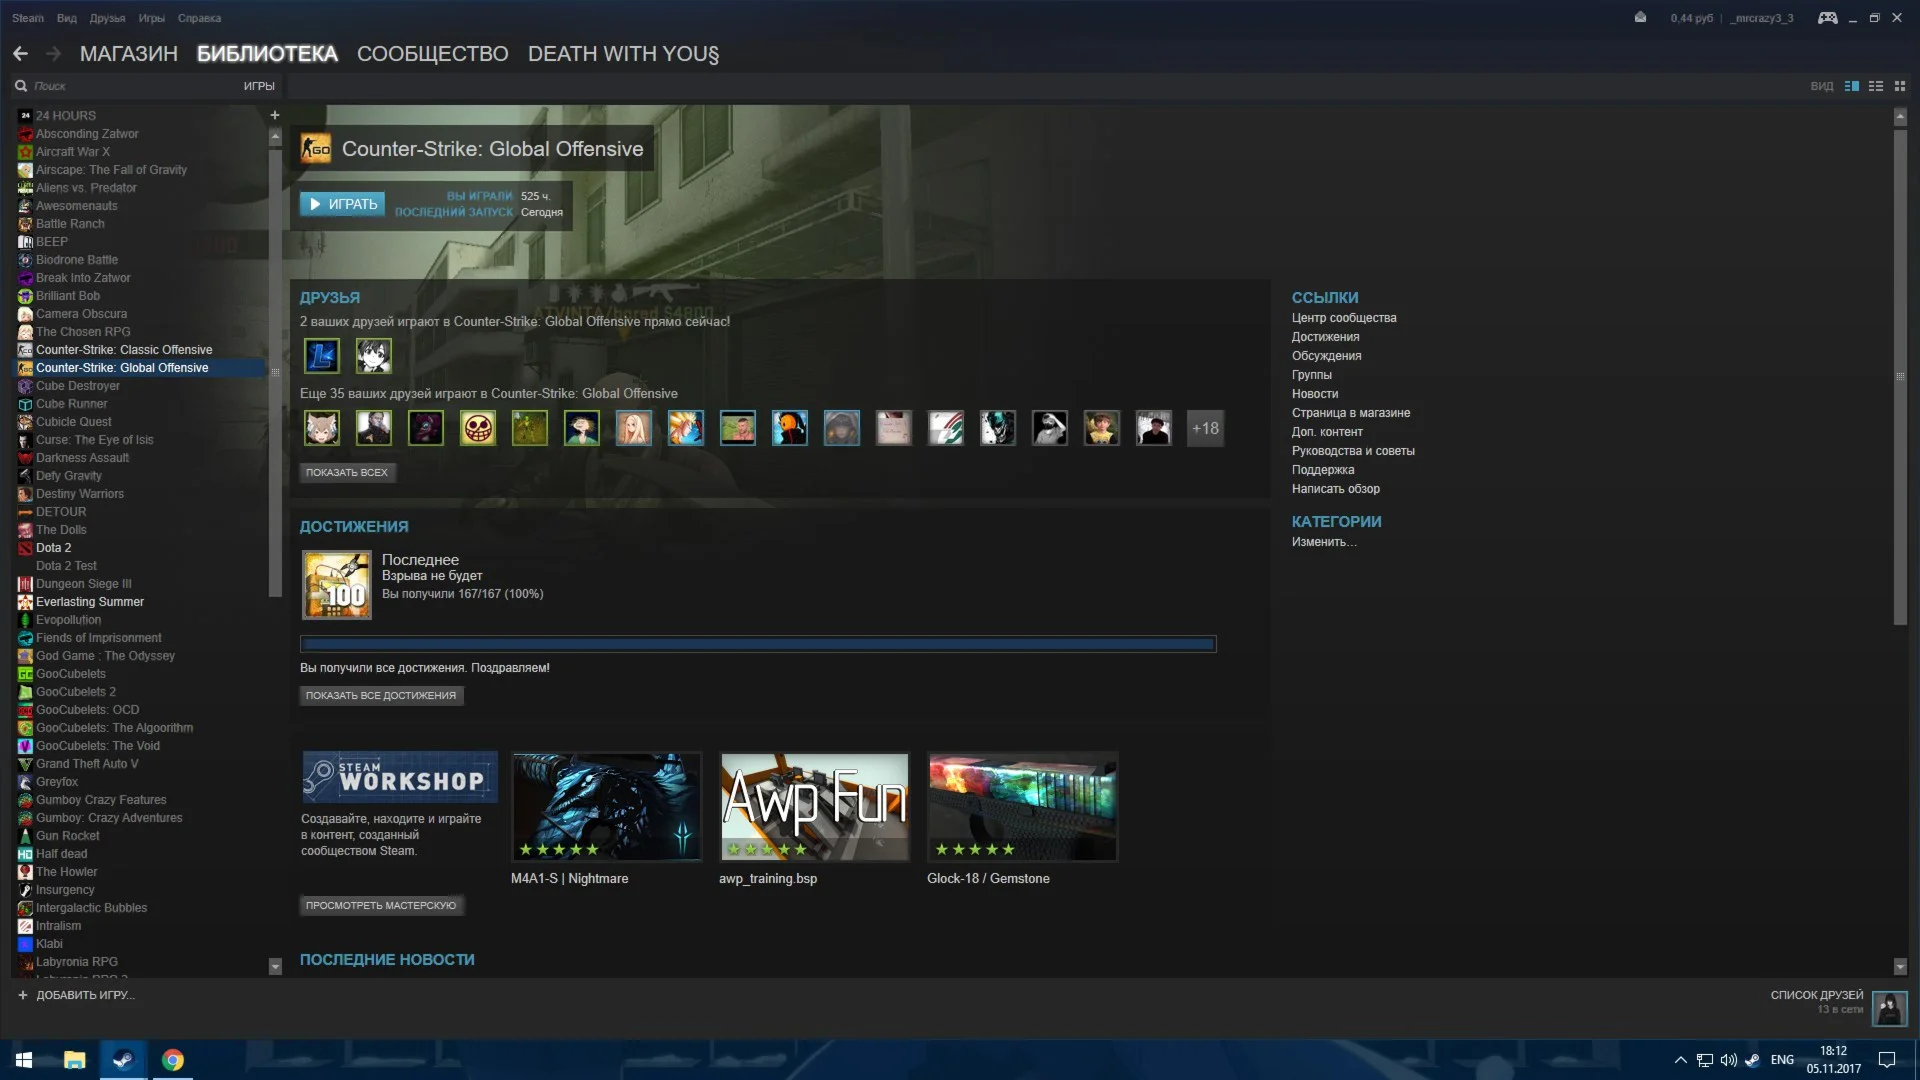Open the Написать обзор link

tap(1335, 489)
